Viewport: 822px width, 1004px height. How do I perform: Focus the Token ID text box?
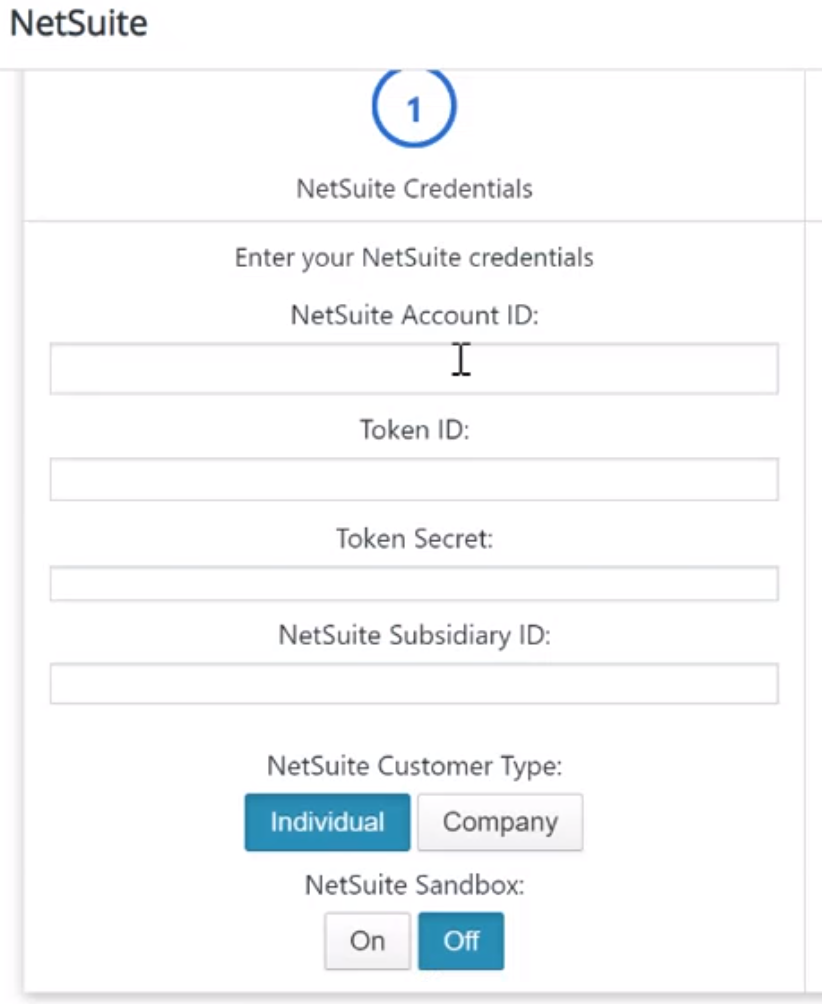pos(414,480)
